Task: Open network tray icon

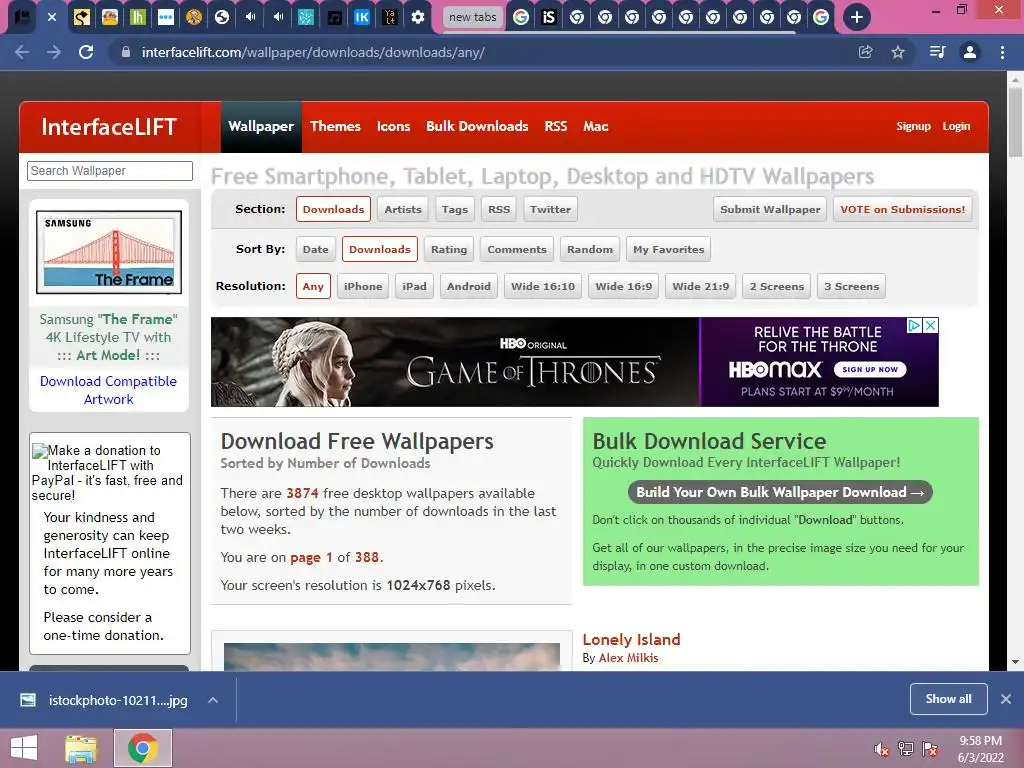Action: coord(906,749)
